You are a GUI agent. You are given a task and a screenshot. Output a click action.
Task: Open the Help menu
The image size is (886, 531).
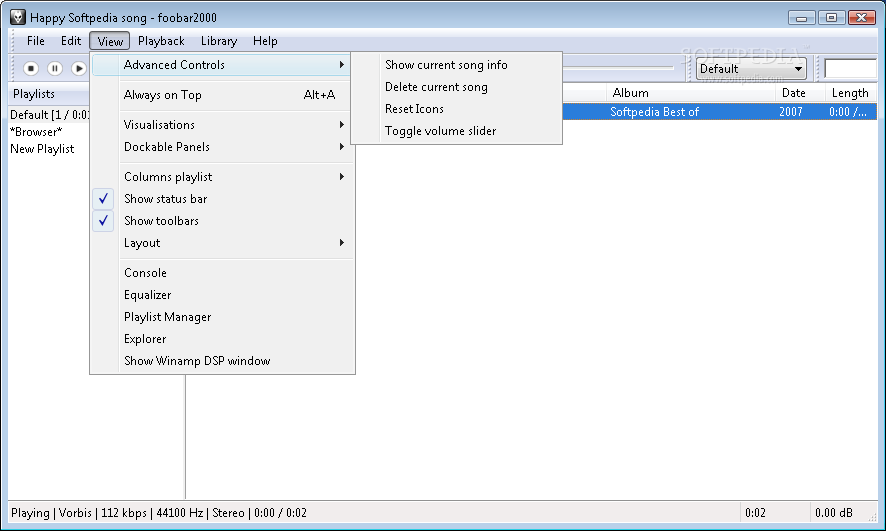click(x=265, y=41)
